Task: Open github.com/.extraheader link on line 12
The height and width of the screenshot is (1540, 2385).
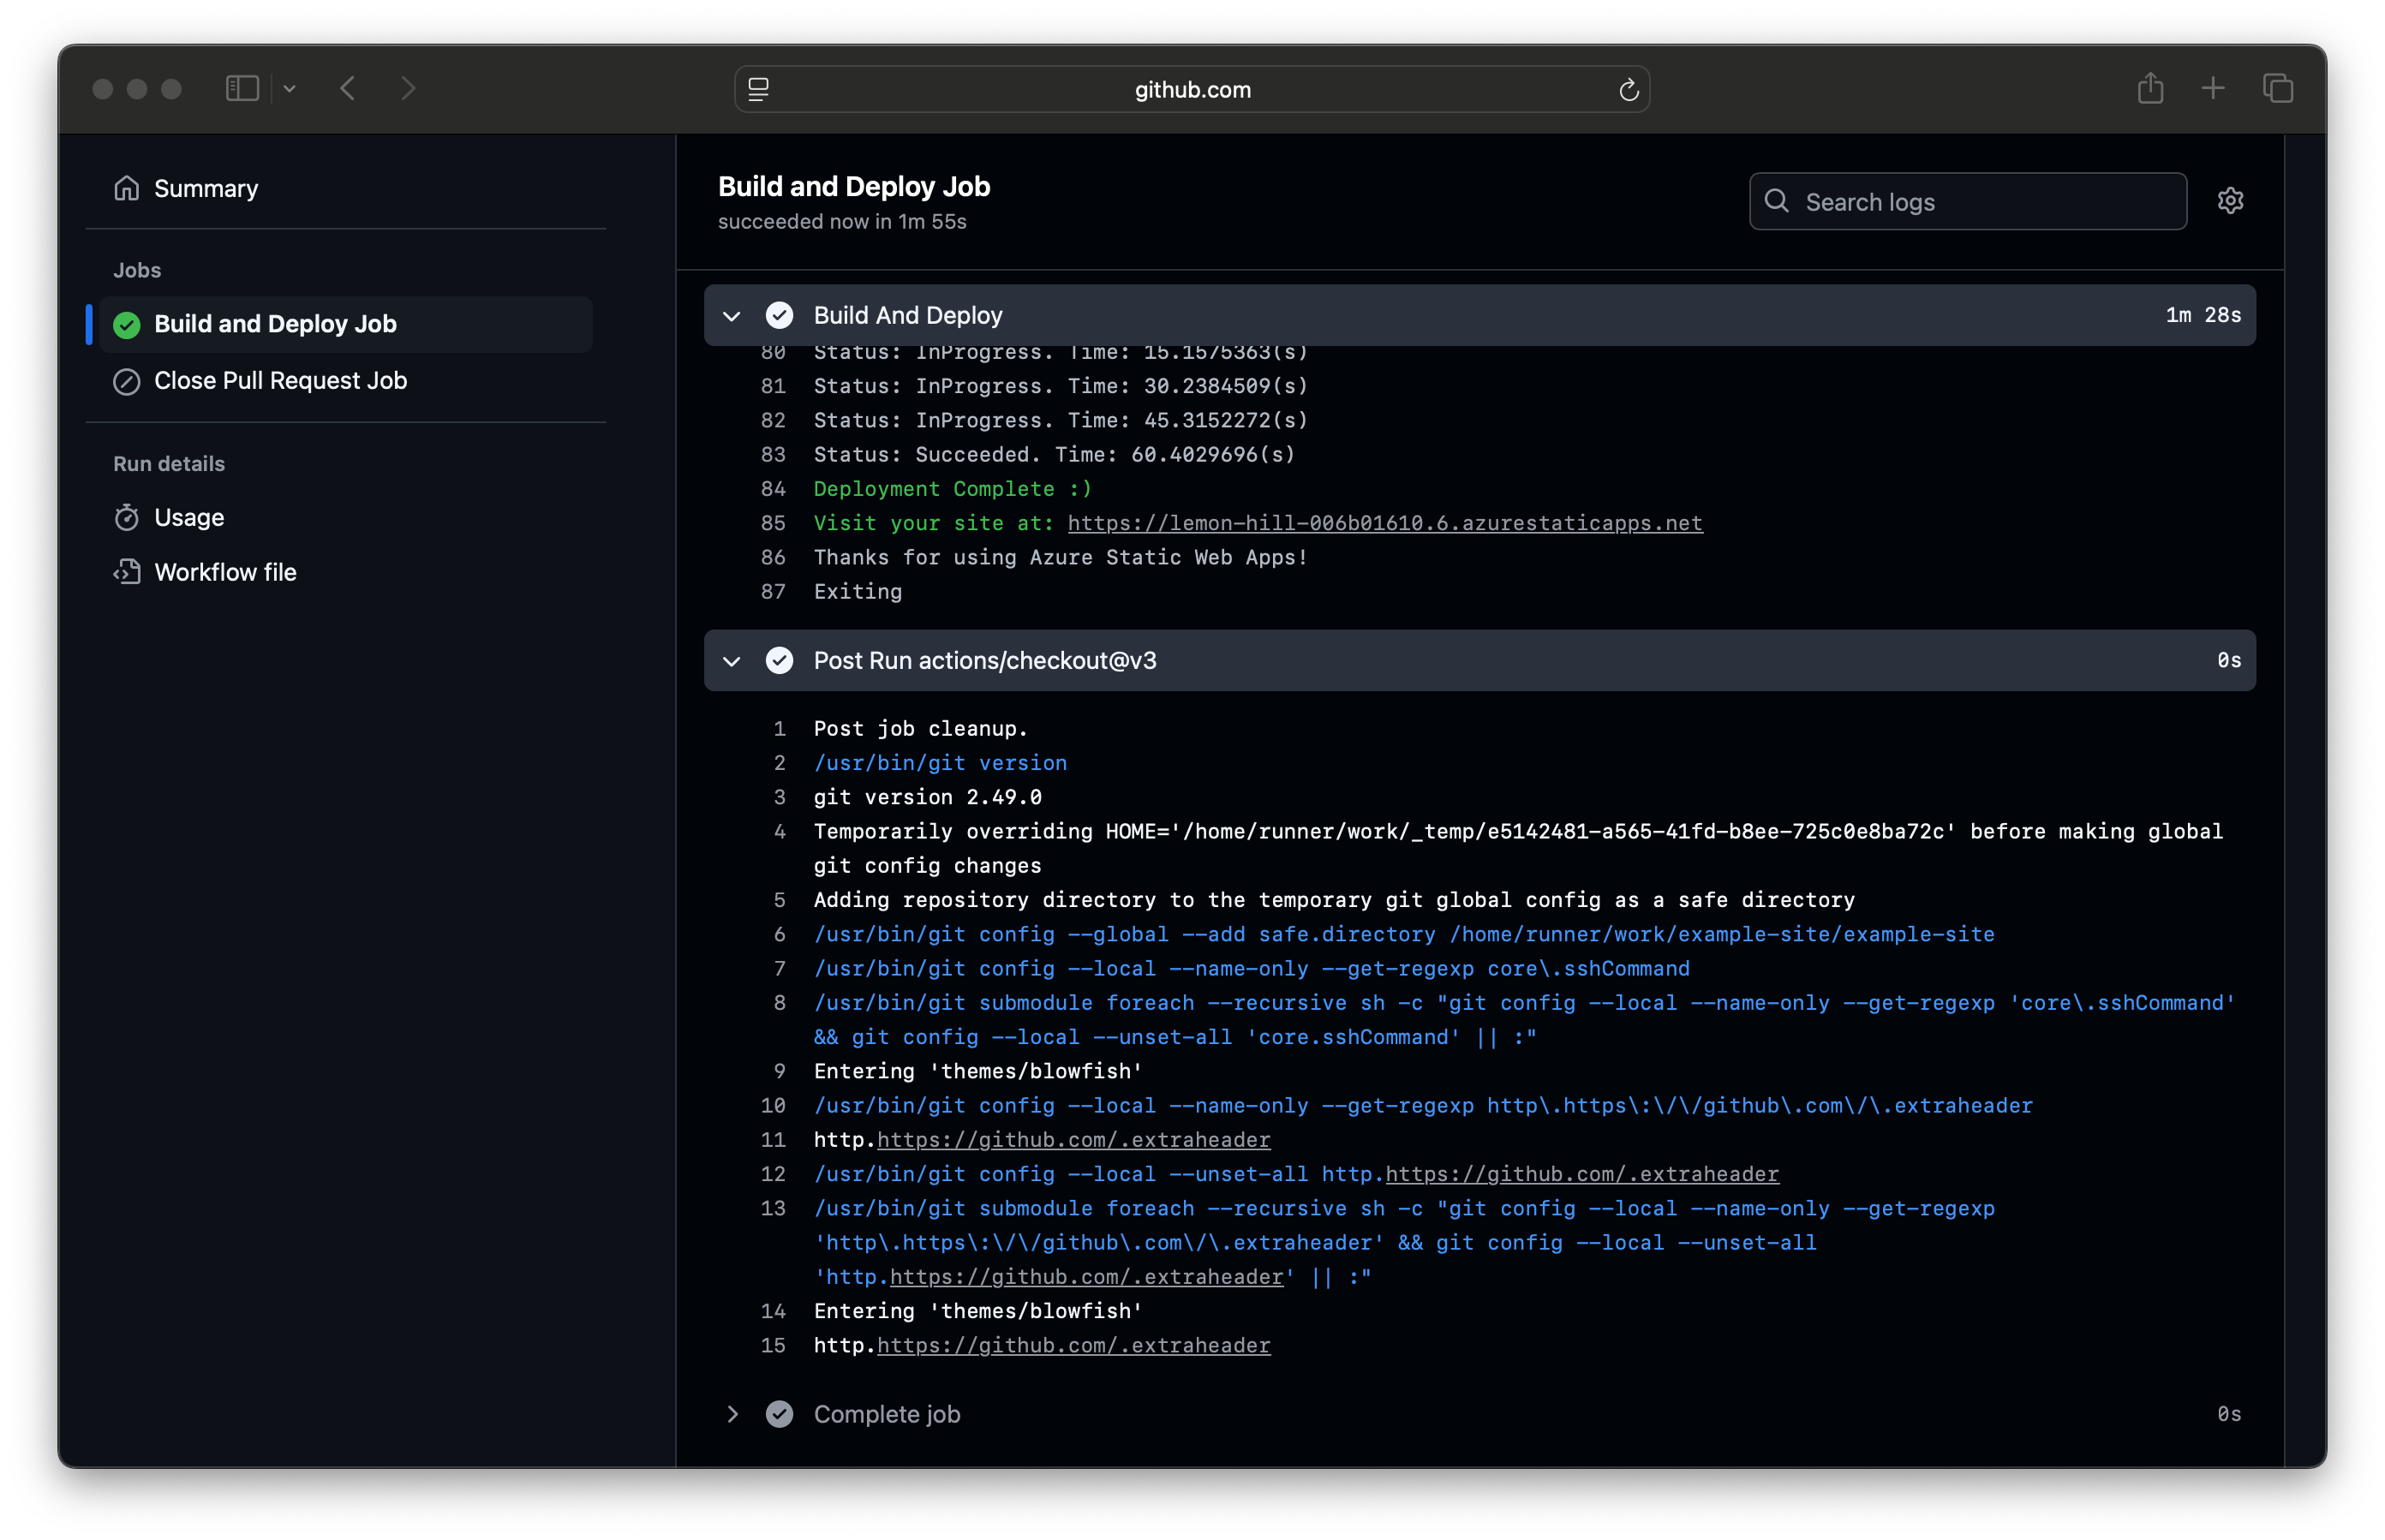Action: tap(1582, 1174)
